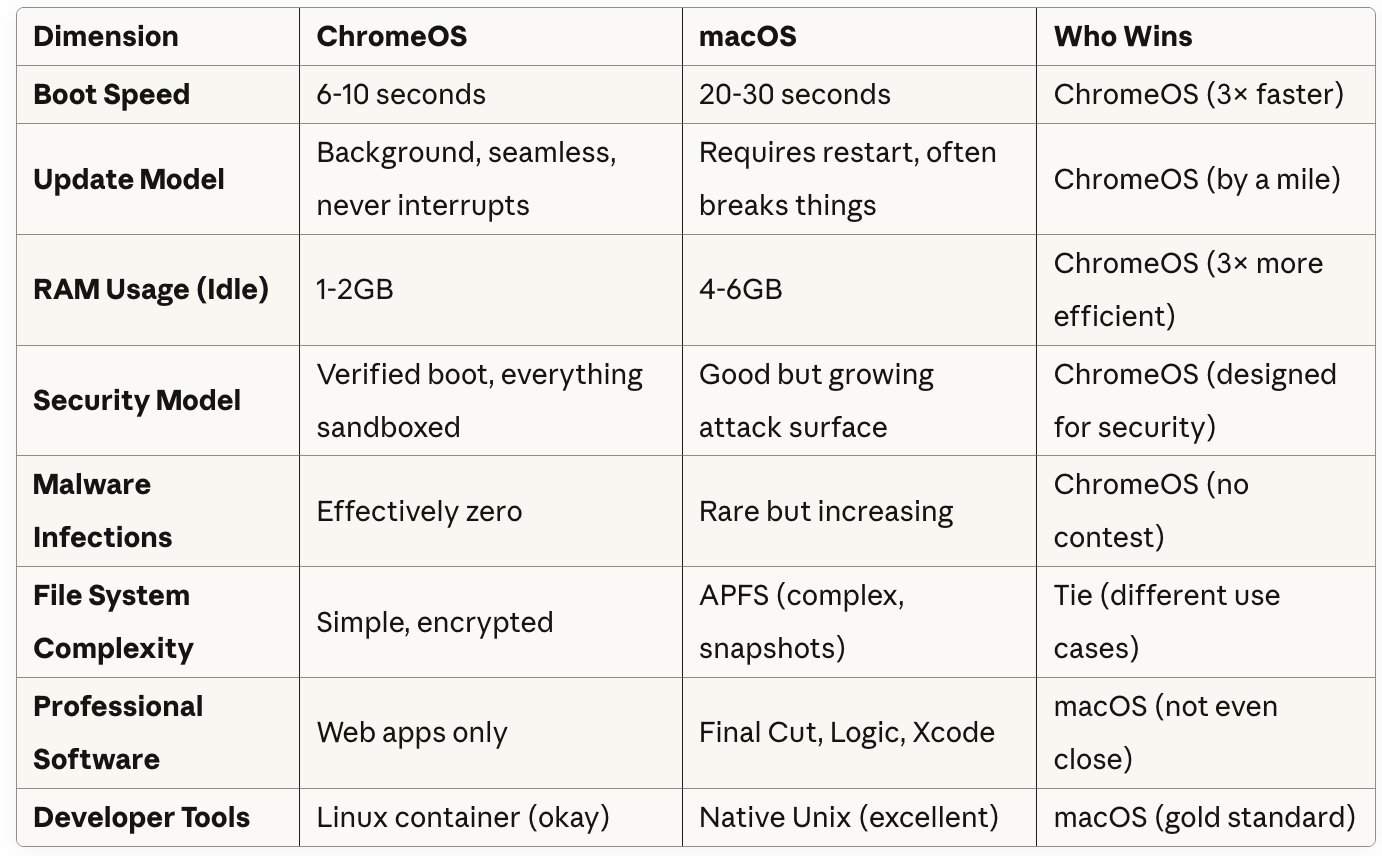Image resolution: width=1382 pixels, height=856 pixels.
Task: Select the "Web apps only" cell
Action: pos(411,733)
